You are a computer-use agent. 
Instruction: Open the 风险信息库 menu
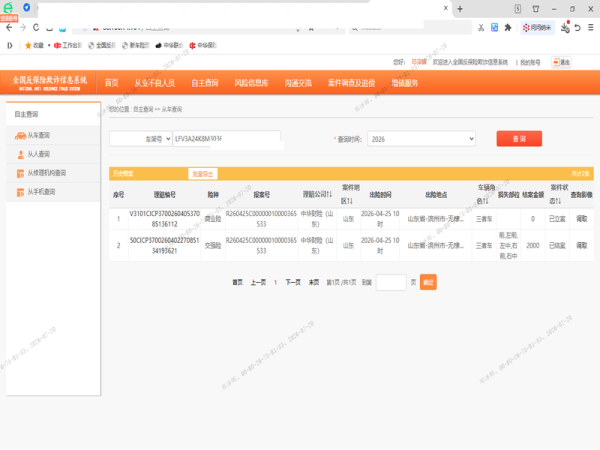[x=251, y=83]
